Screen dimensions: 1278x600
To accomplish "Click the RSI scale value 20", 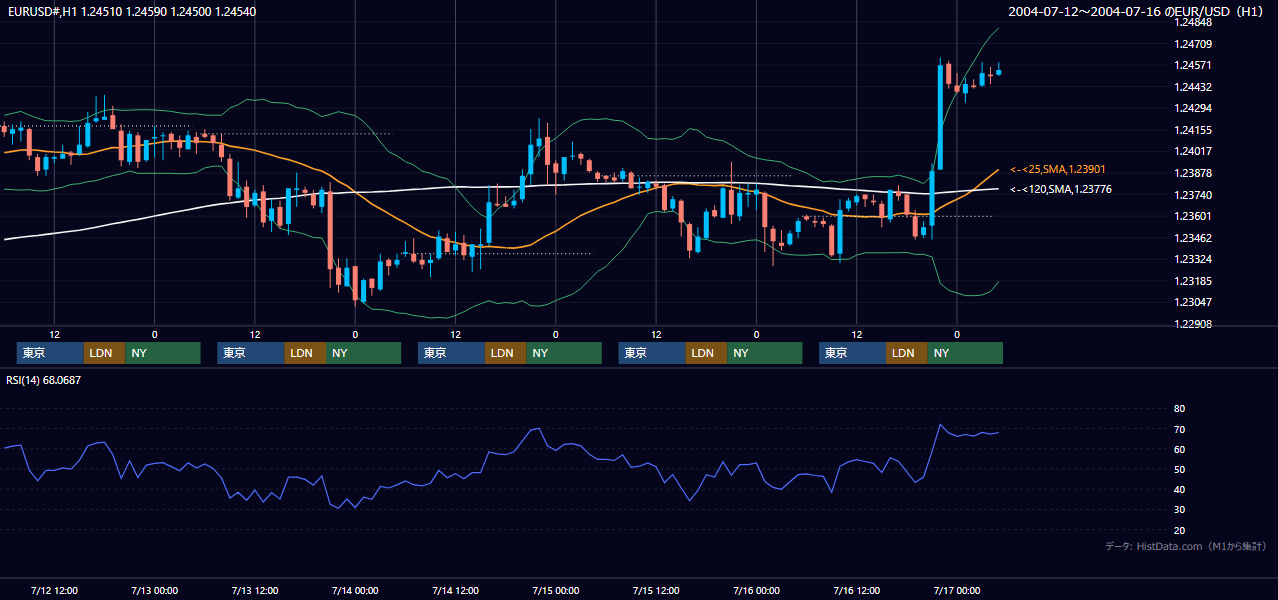I will [1179, 530].
